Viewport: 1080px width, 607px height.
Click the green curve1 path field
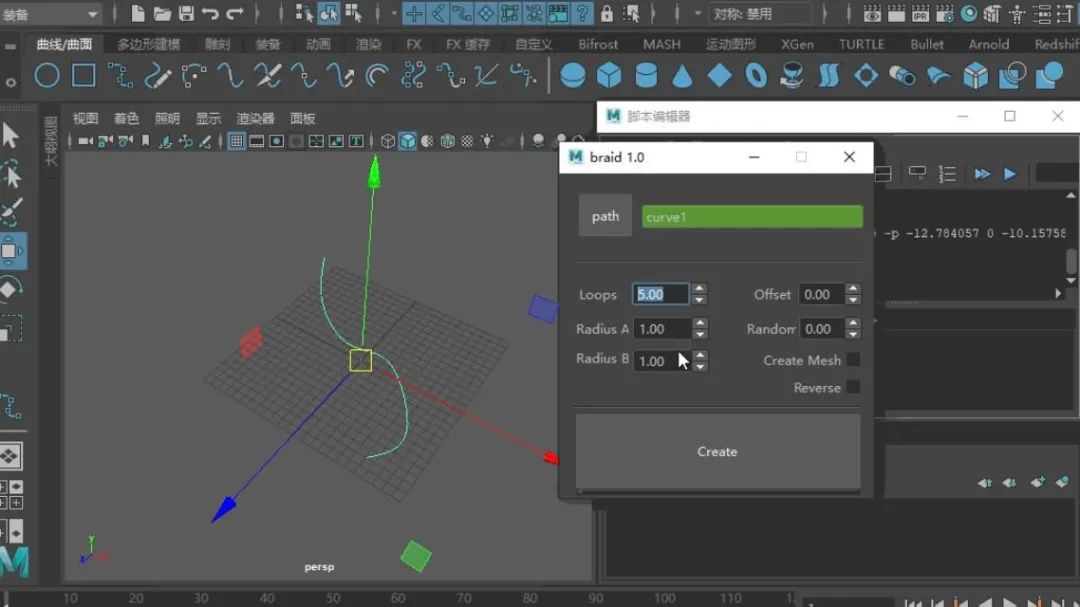coord(752,217)
